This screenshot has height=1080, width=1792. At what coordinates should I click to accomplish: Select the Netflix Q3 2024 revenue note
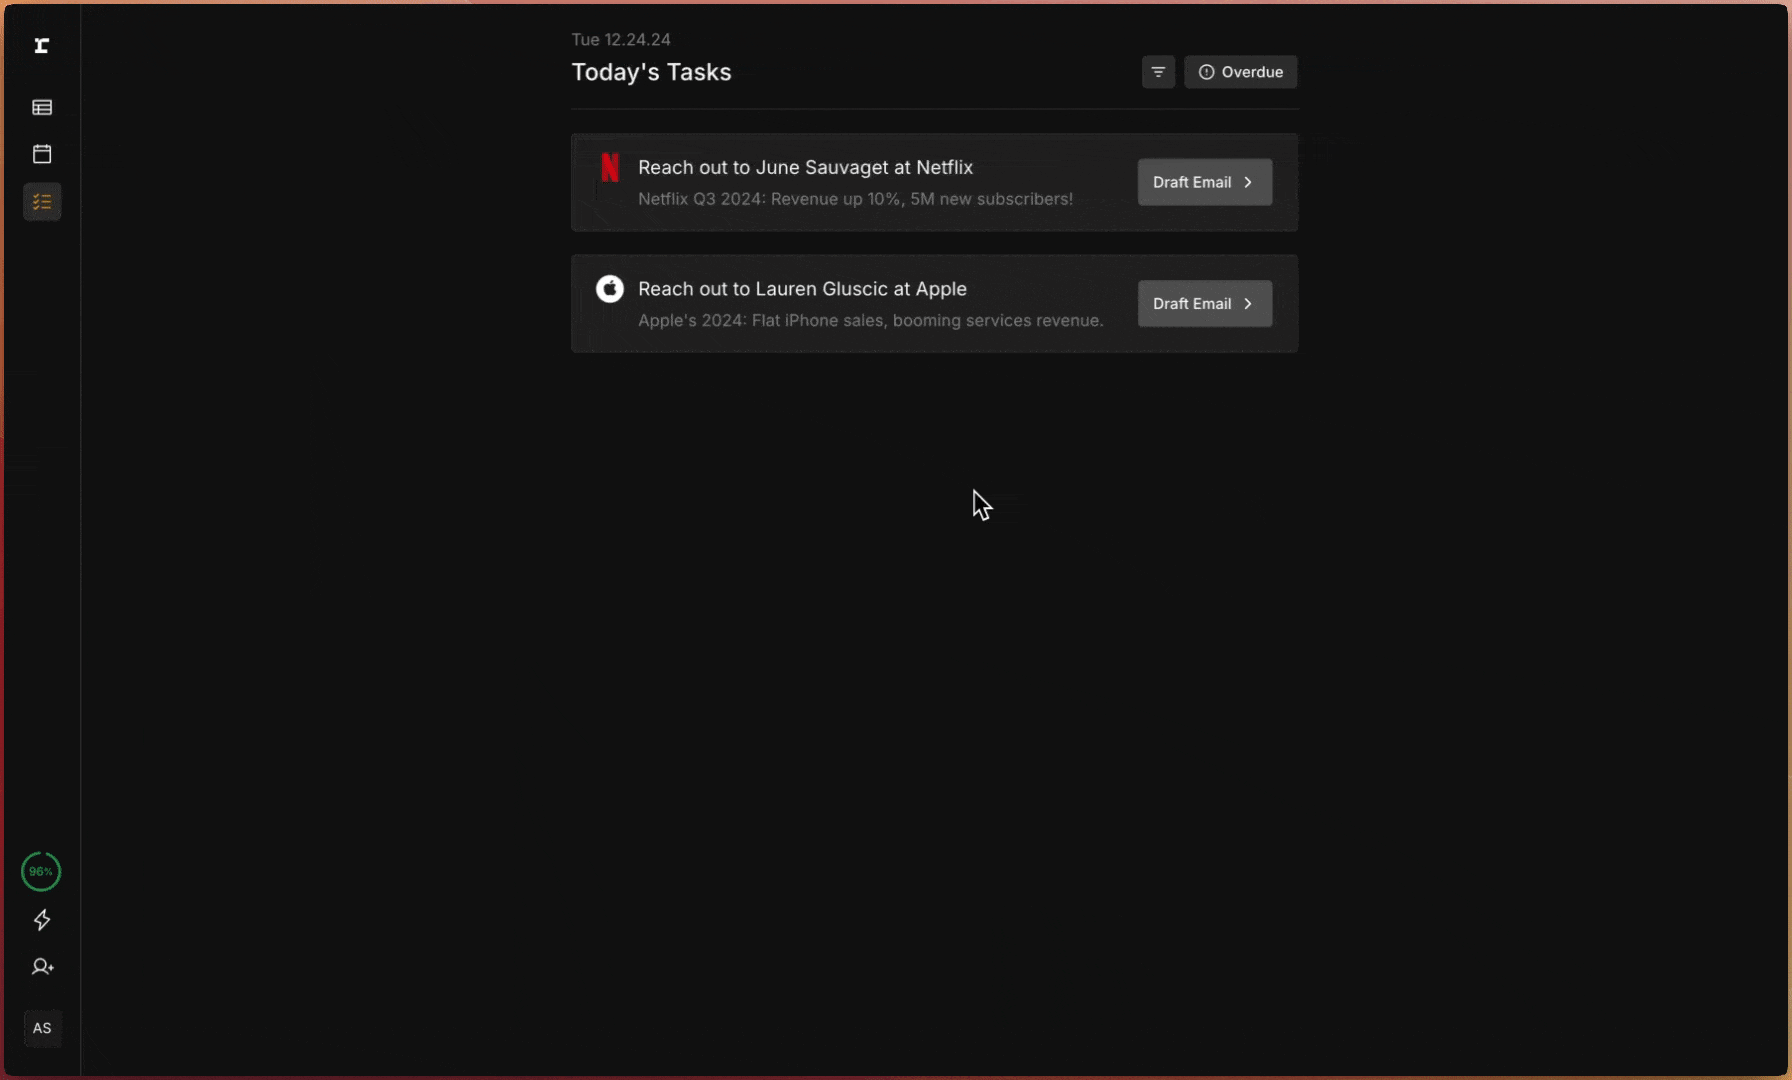(855, 199)
